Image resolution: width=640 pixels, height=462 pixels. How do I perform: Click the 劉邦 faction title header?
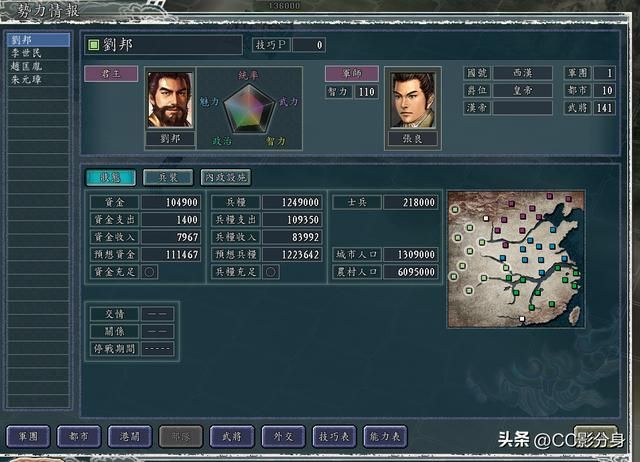click(163, 45)
